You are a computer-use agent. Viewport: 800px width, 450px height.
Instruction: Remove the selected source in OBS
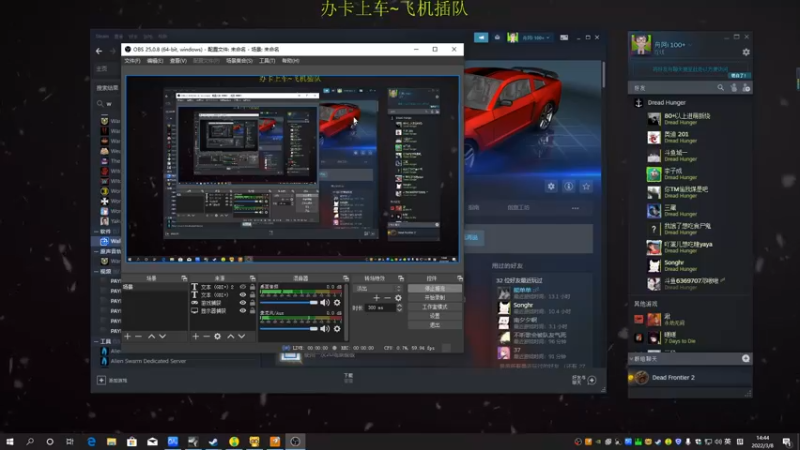tap(206, 337)
